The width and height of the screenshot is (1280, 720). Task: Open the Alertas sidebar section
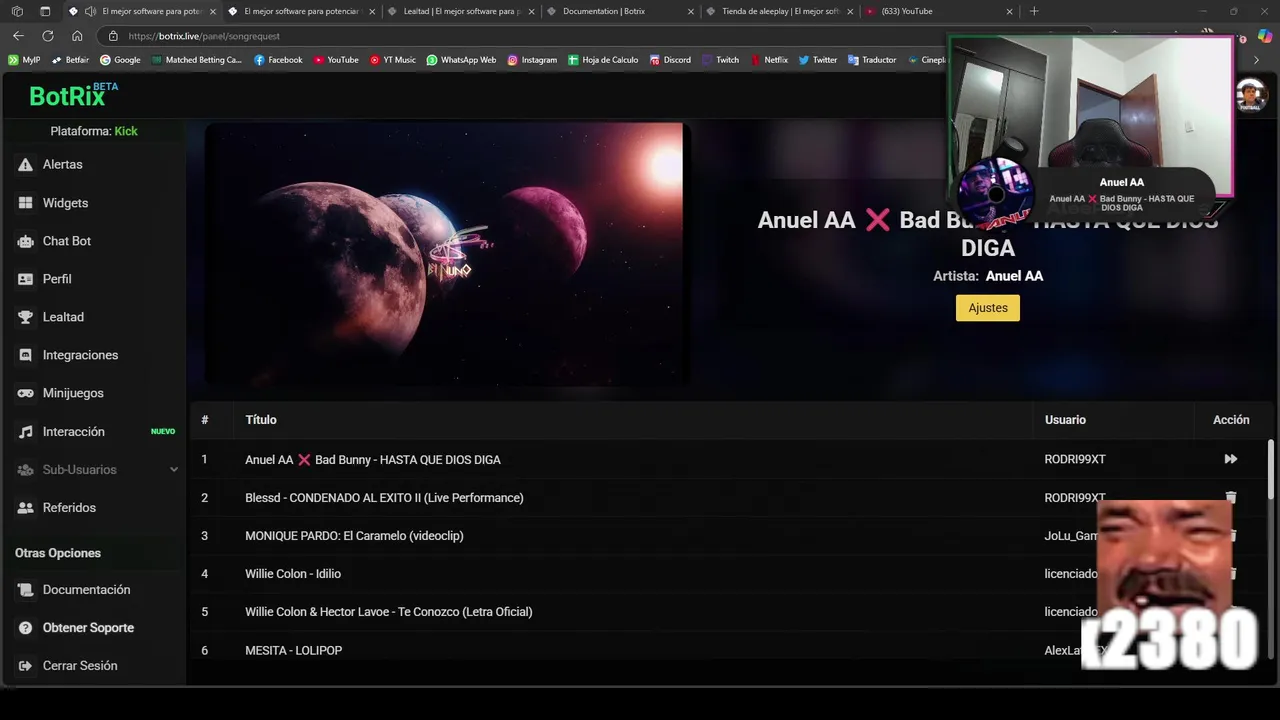pos(63,164)
